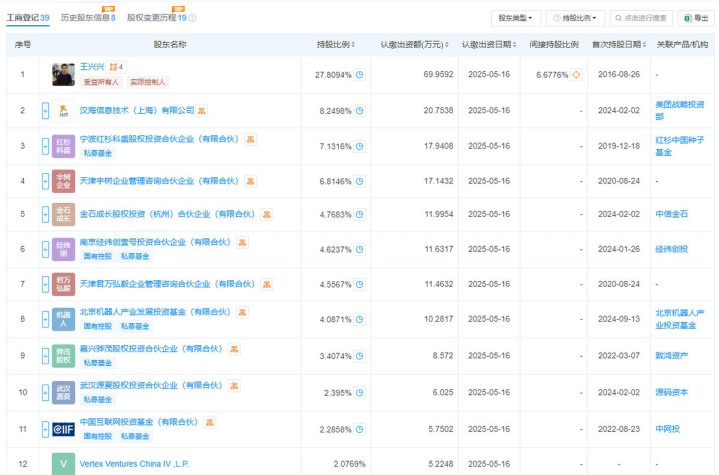The height and width of the screenshot is (475, 719).
Task: Click equity structure icon after 嘉兴骅茂
Action: [x=234, y=349]
